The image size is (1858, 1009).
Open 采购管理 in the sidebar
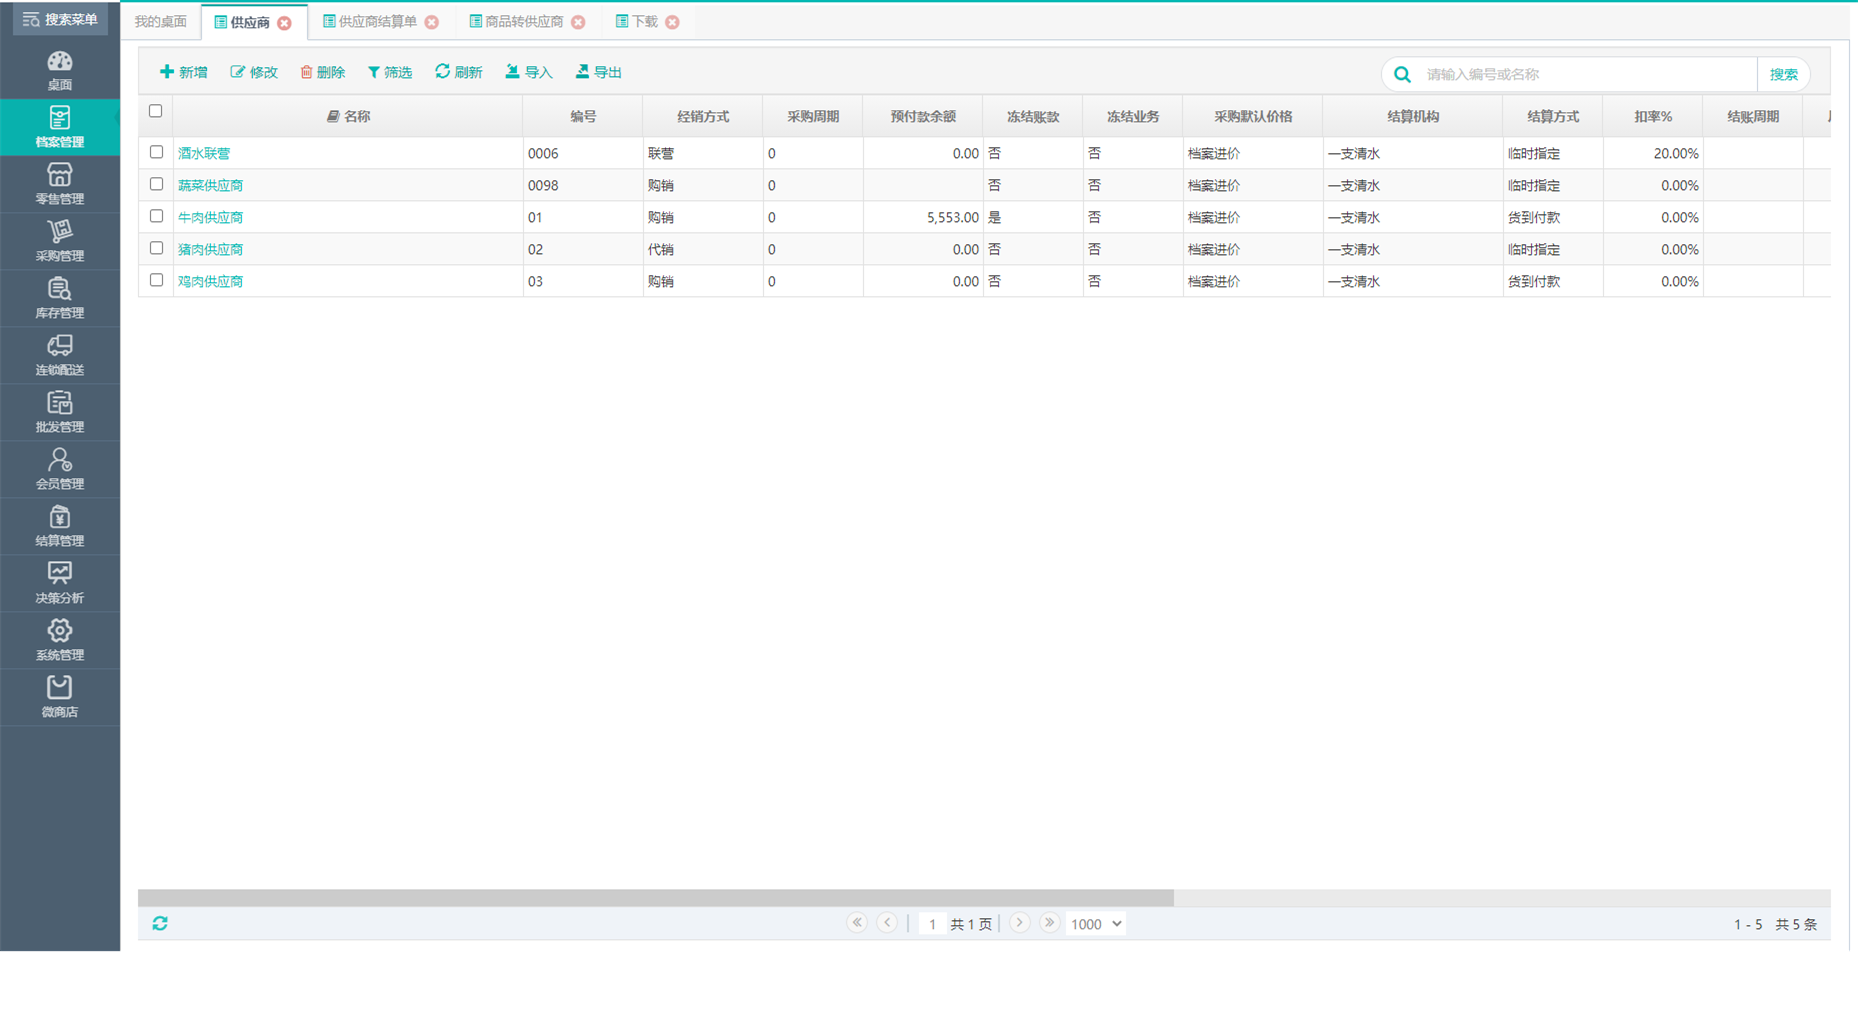(x=60, y=241)
